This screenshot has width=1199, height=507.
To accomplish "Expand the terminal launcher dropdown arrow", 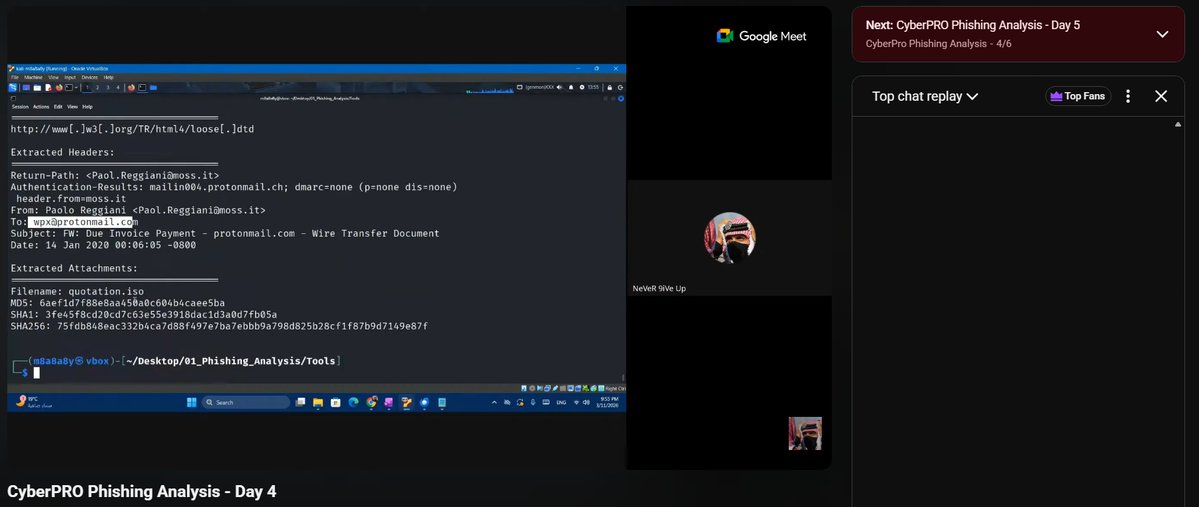I will [76, 88].
